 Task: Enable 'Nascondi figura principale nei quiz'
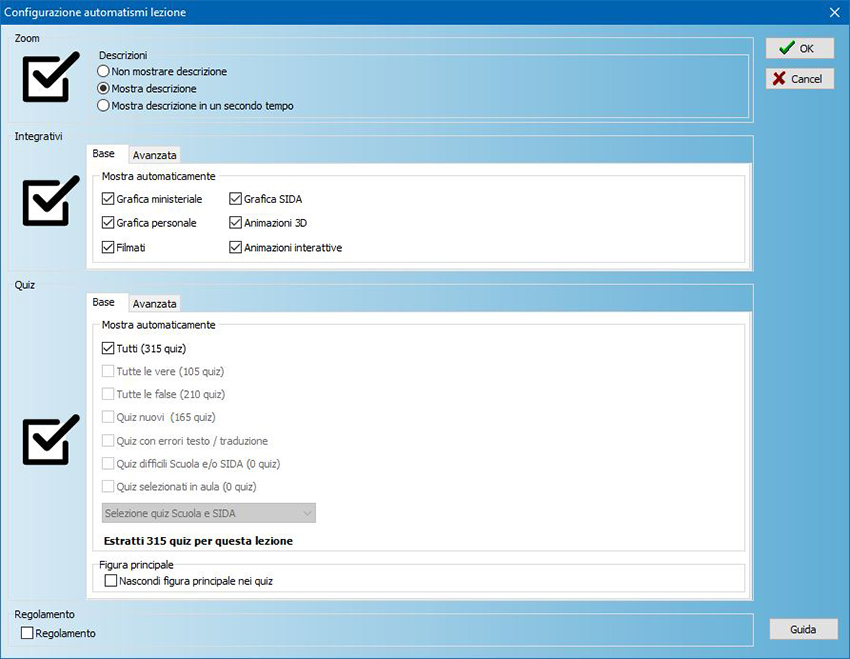tap(111, 580)
